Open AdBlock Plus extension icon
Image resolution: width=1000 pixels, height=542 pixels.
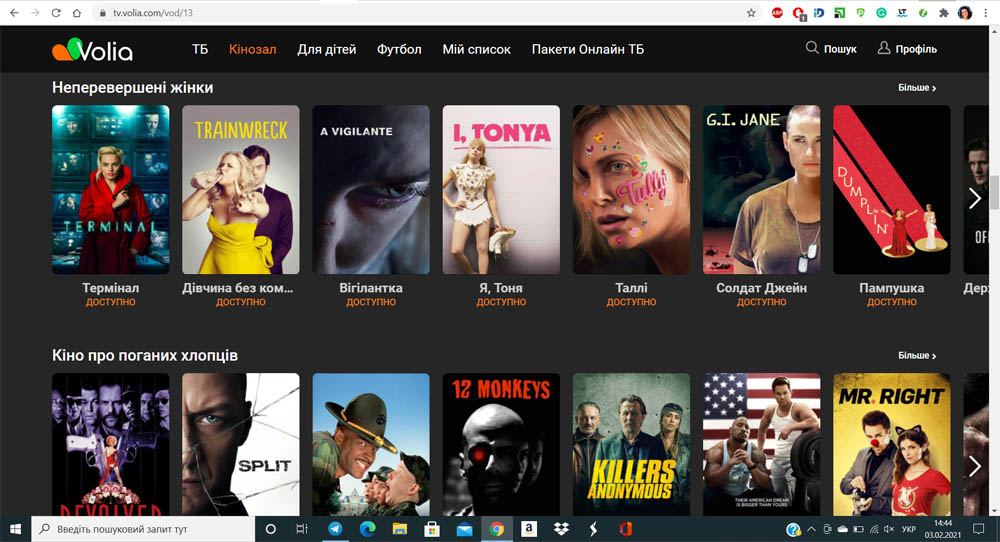(777, 13)
